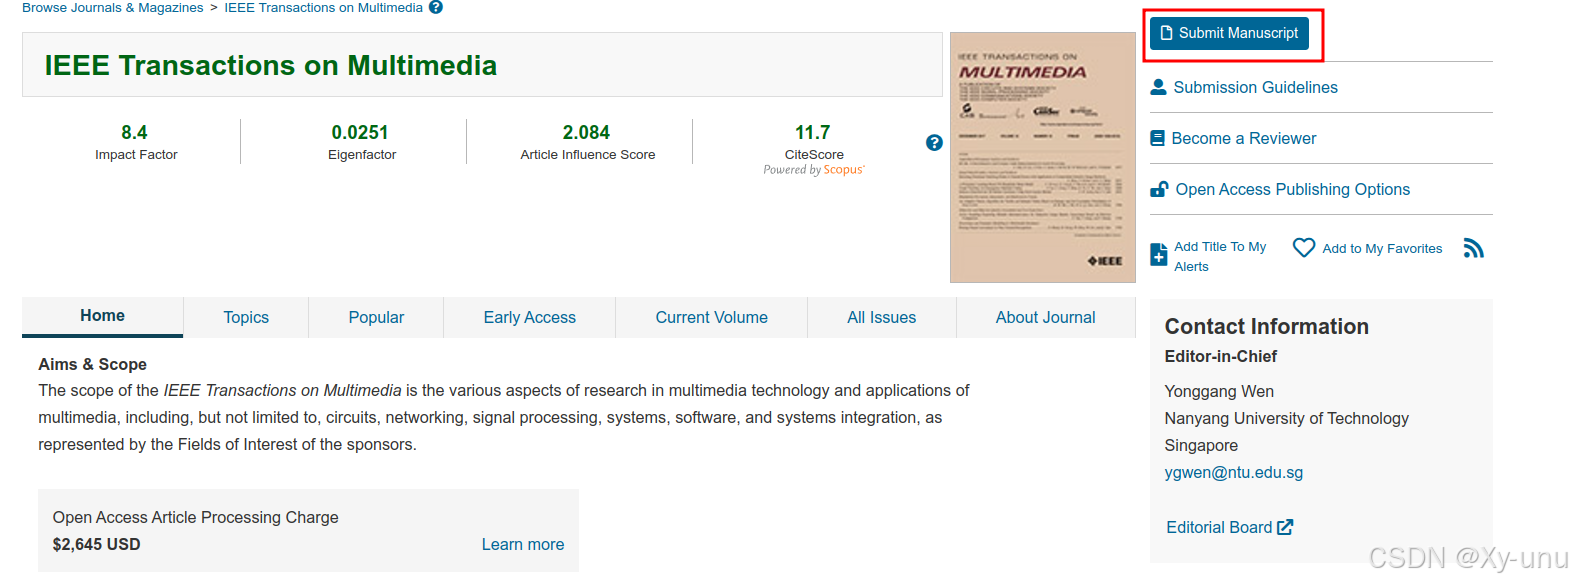The image size is (1573, 585).
Task: Click the $2,645 USD charge amount
Action: pos(96,544)
